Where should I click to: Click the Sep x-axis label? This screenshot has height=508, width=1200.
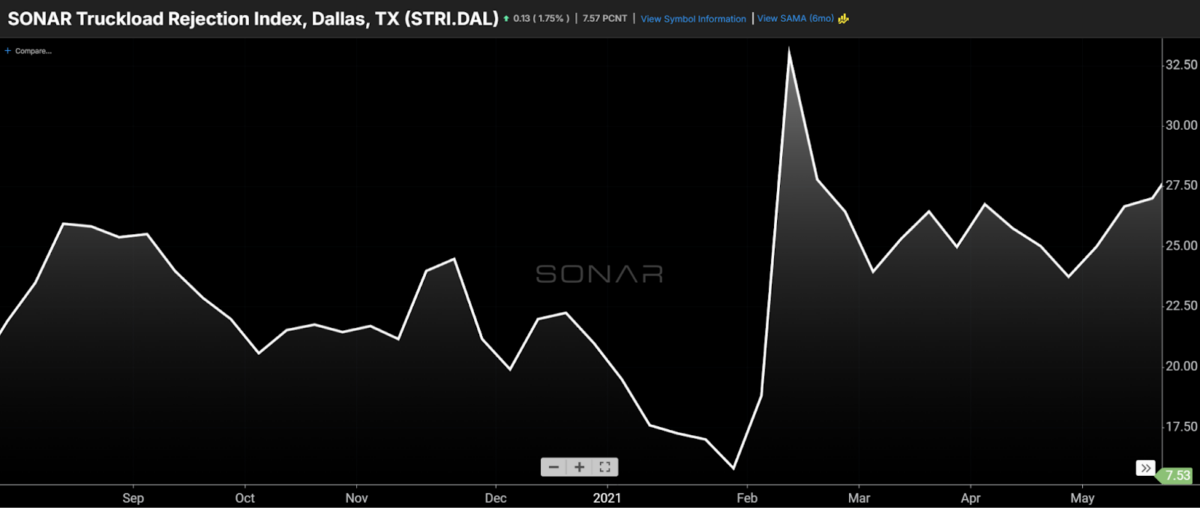(x=133, y=497)
